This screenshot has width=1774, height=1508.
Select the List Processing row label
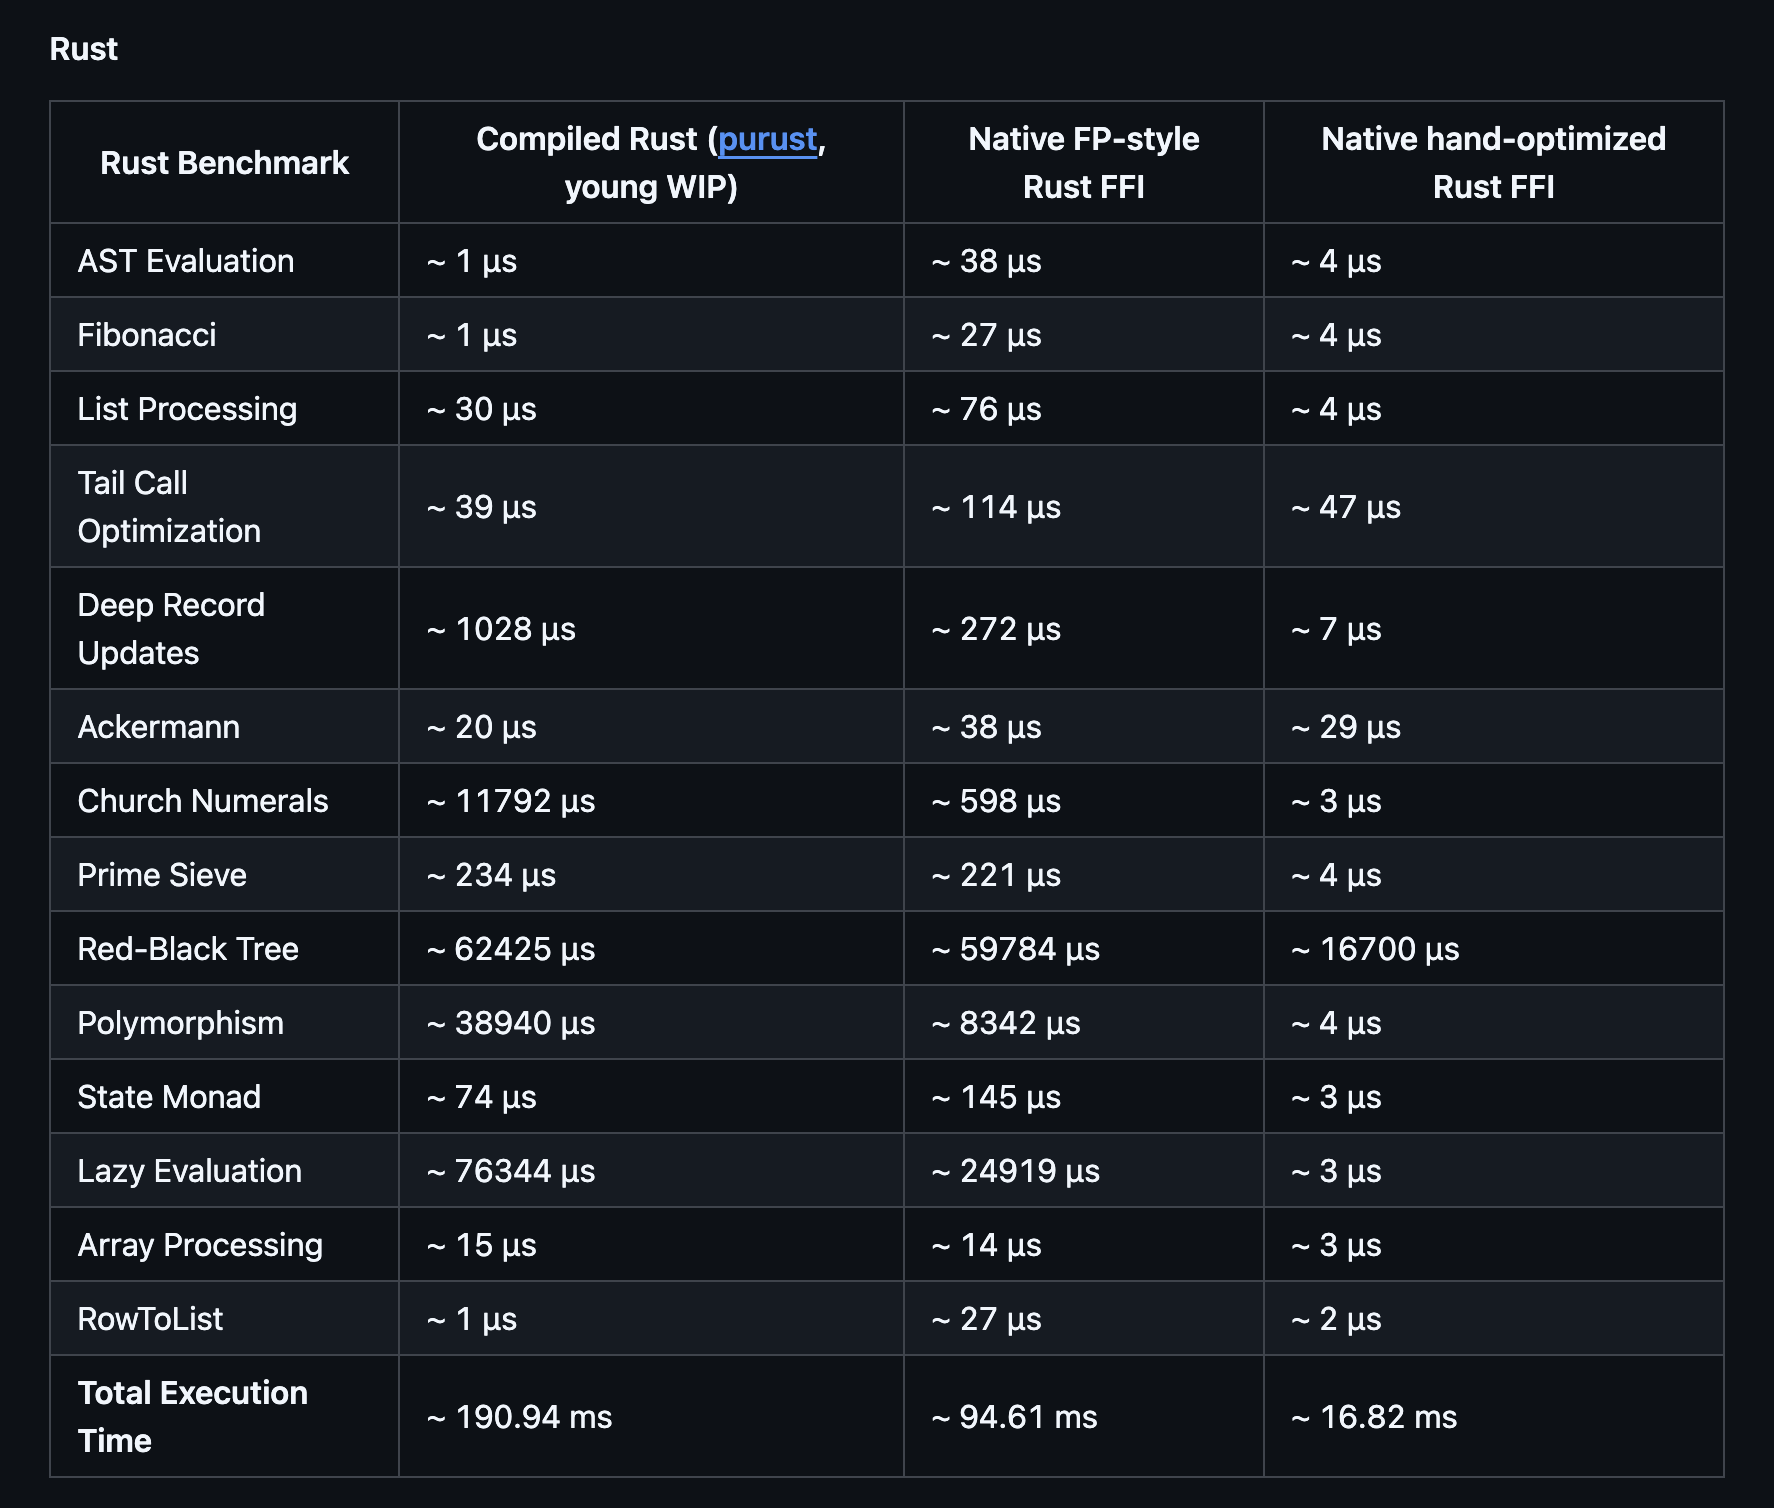click(187, 409)
